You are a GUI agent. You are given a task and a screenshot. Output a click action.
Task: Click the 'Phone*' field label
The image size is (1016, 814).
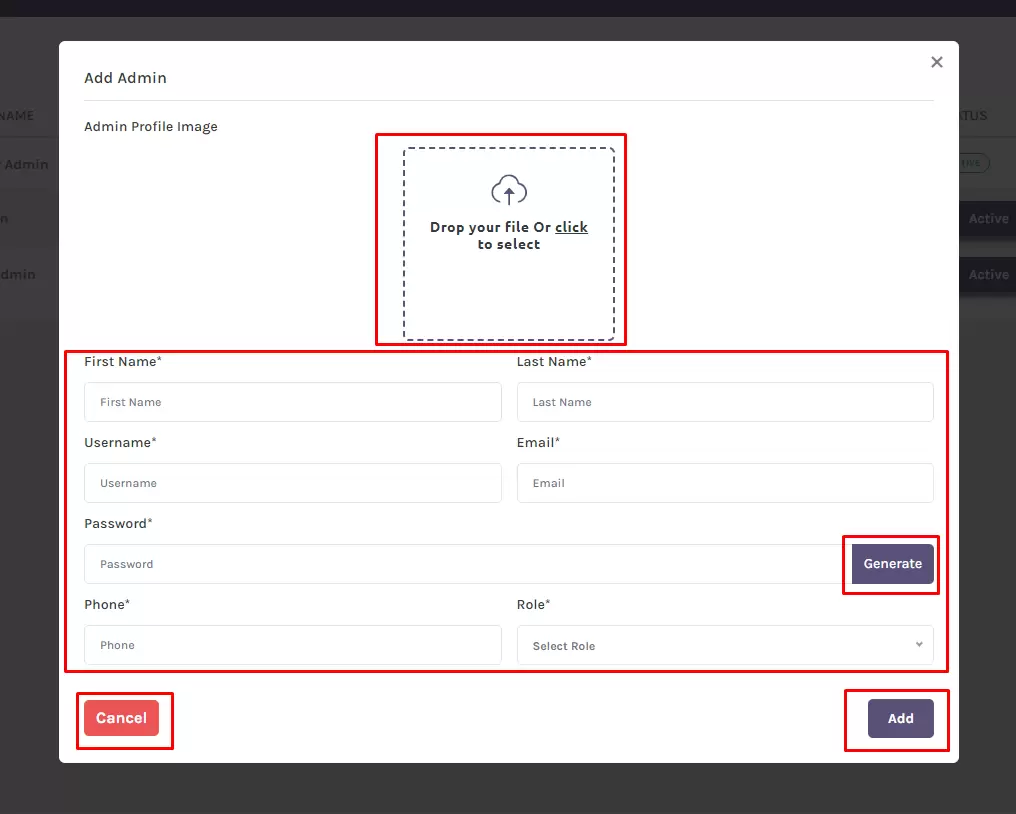107,605
